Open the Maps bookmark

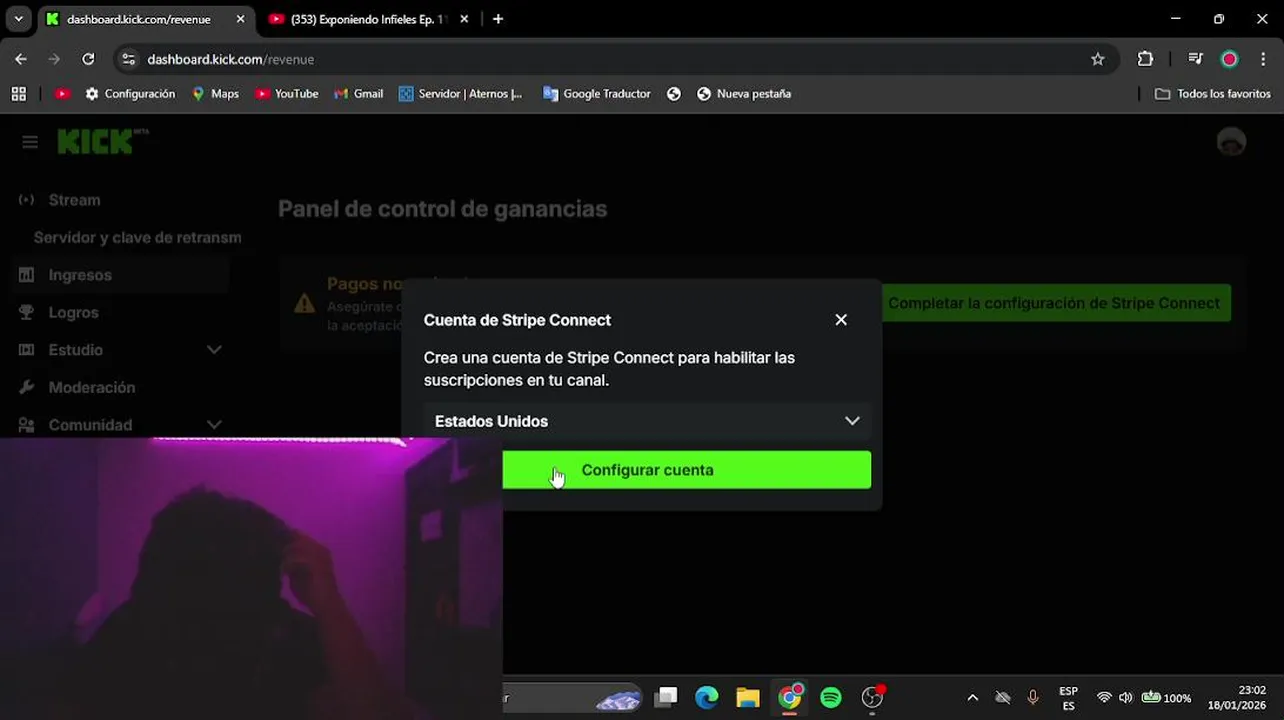(215, 94)
